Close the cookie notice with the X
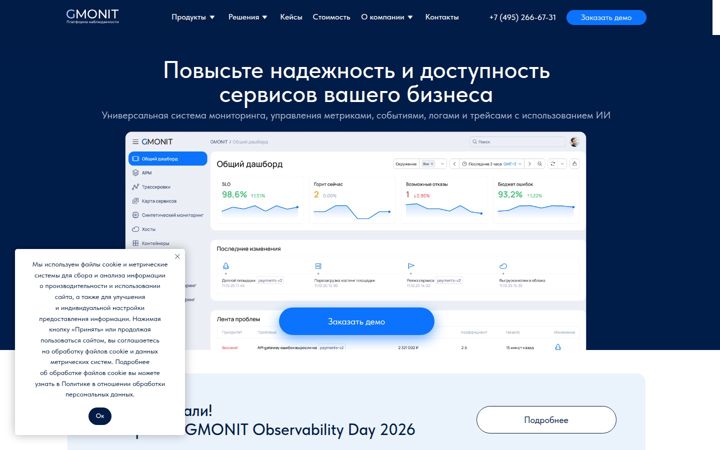Screen dimensions: 720x450 [177, 256]
